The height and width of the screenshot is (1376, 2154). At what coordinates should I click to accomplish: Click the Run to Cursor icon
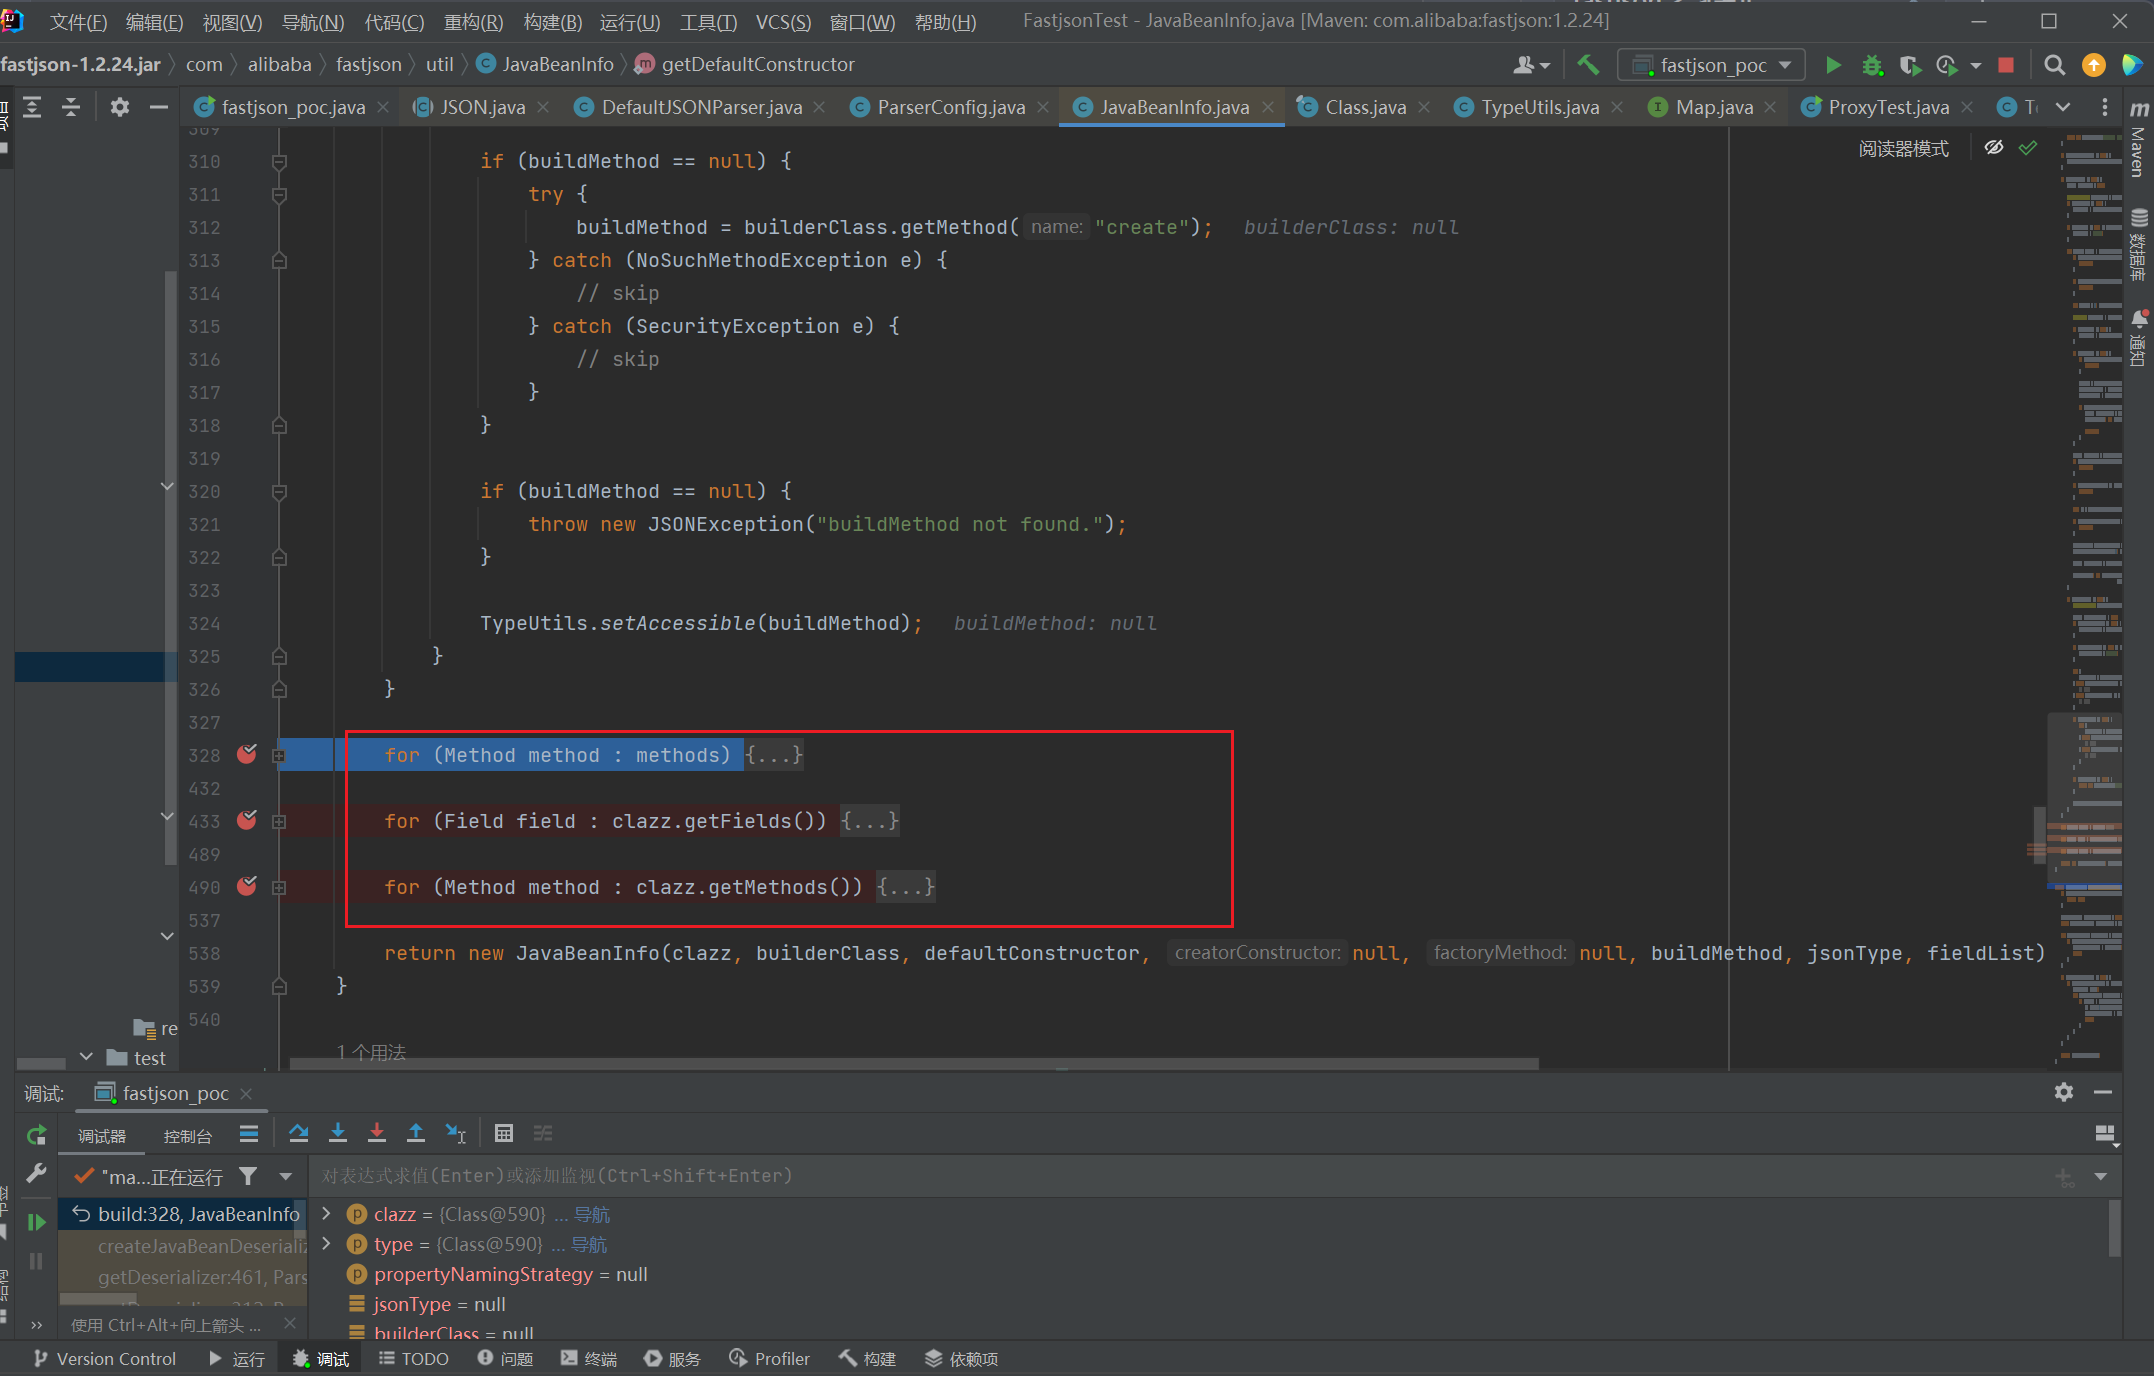(x=456, y=1133)
